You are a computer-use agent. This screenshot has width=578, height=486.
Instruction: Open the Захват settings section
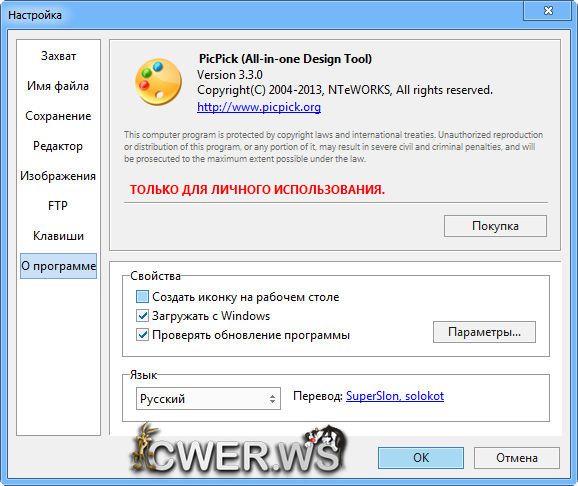point(58,56)
